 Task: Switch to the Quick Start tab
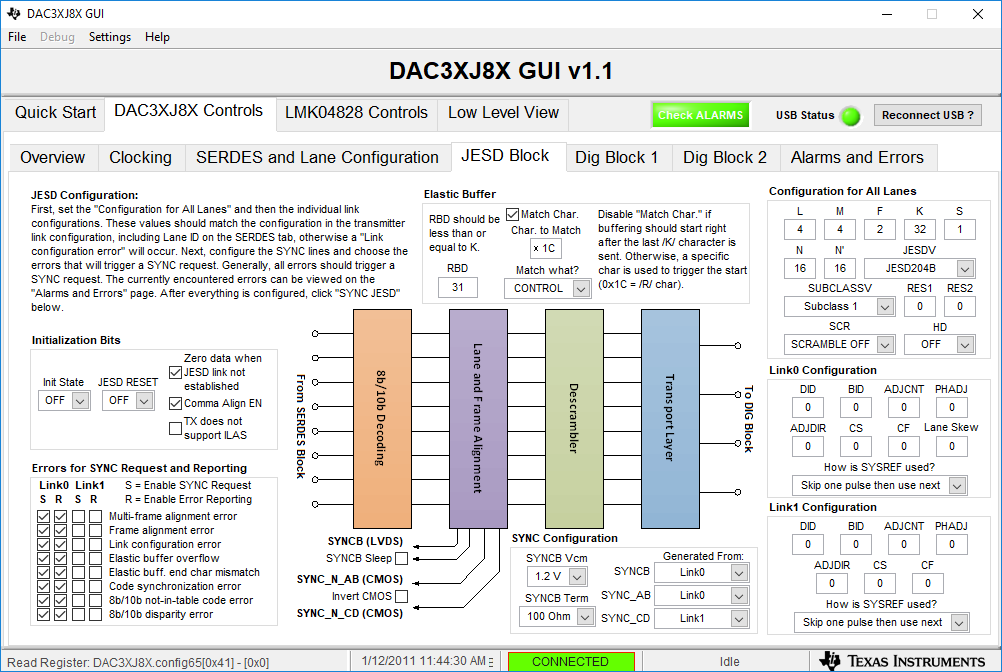55,113
